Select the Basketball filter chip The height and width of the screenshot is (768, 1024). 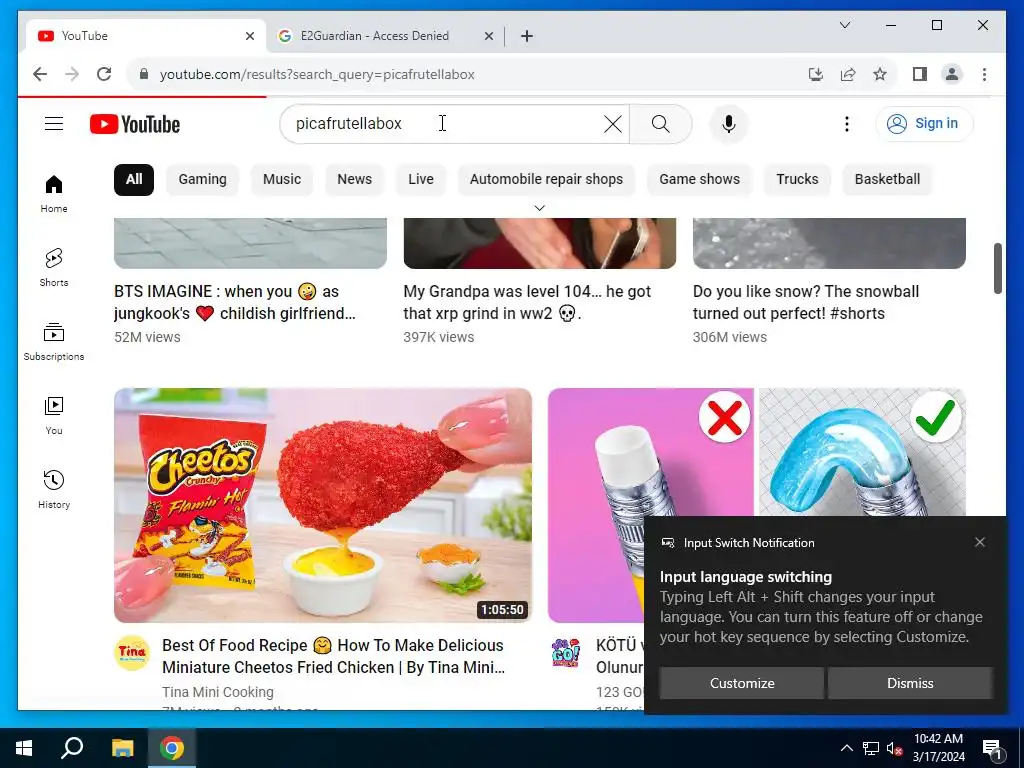point(888,180)
